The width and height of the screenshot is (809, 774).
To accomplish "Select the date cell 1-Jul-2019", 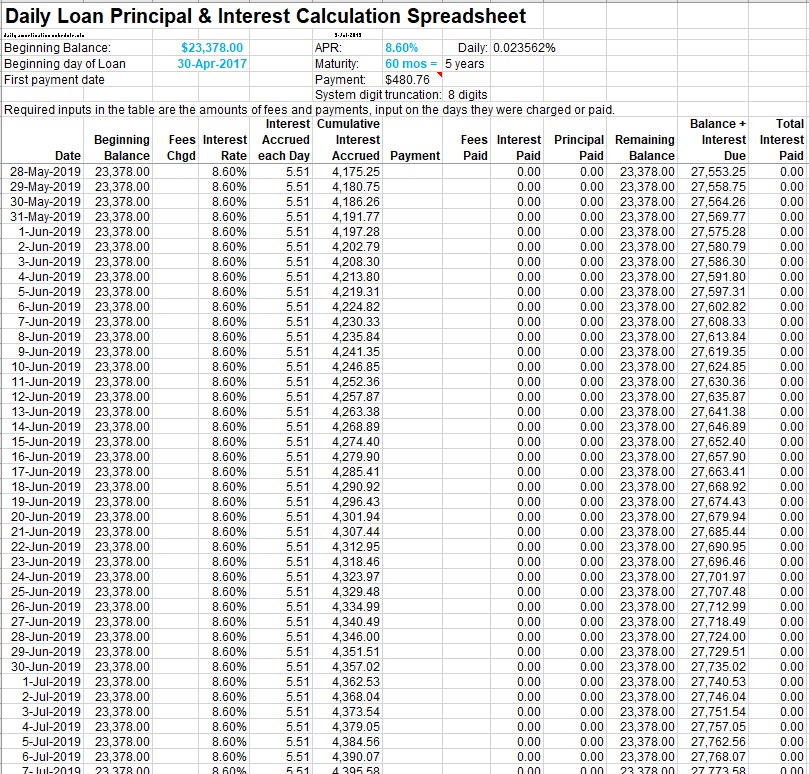I will point(51,681).
